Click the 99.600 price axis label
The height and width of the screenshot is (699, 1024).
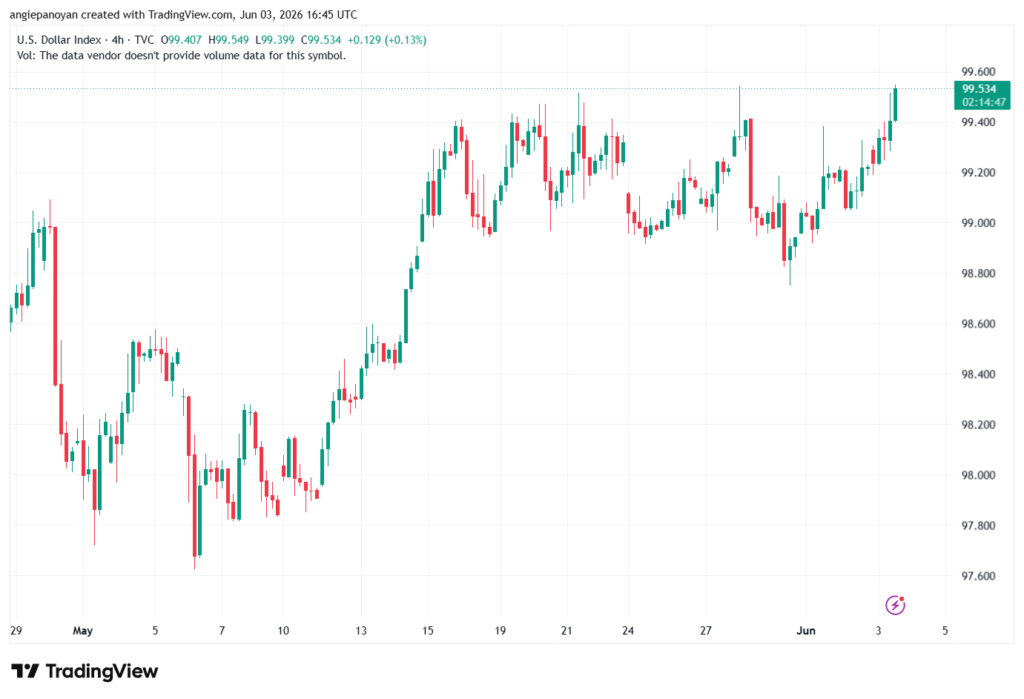[x=978, y=72]
